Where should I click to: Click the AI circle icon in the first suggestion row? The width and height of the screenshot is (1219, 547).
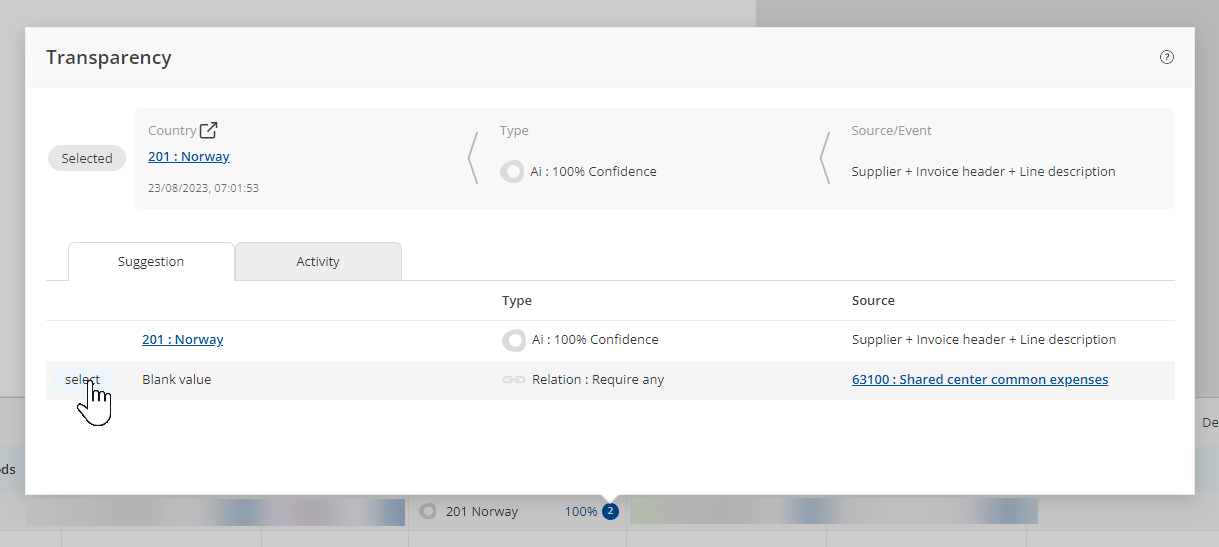[514, 340]
